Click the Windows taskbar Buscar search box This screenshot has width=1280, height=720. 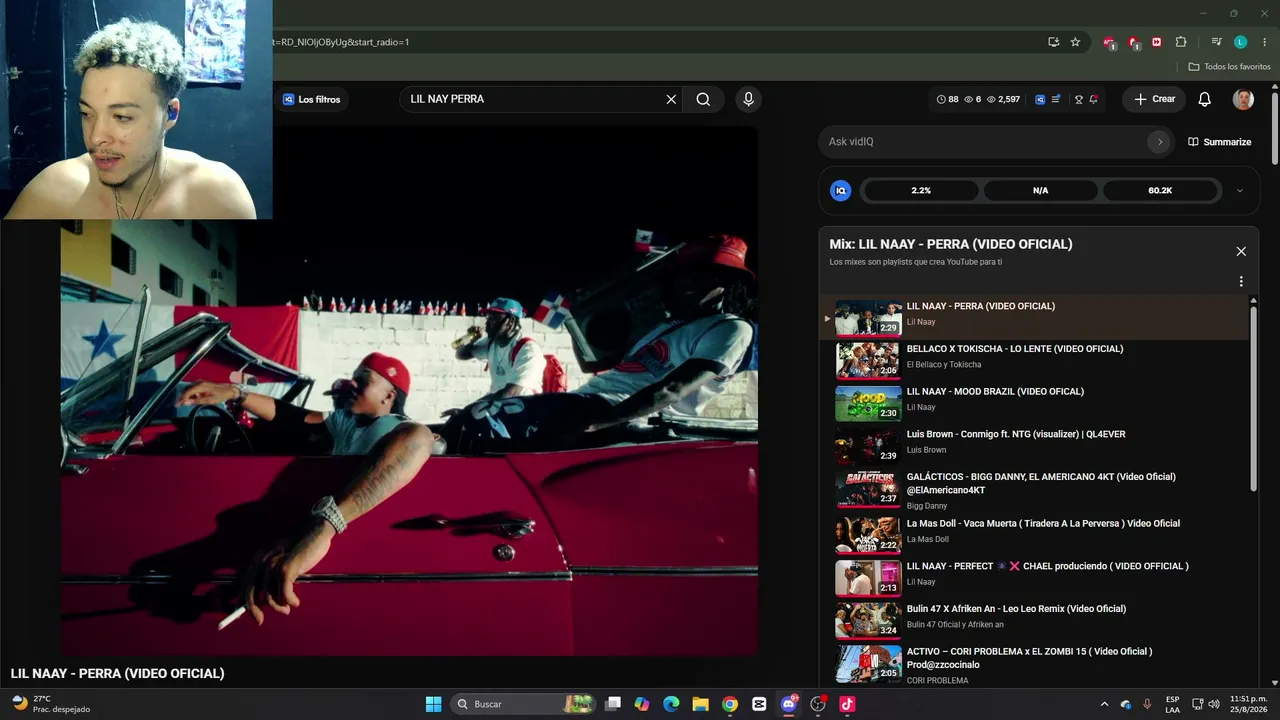(x=523, y=704)
